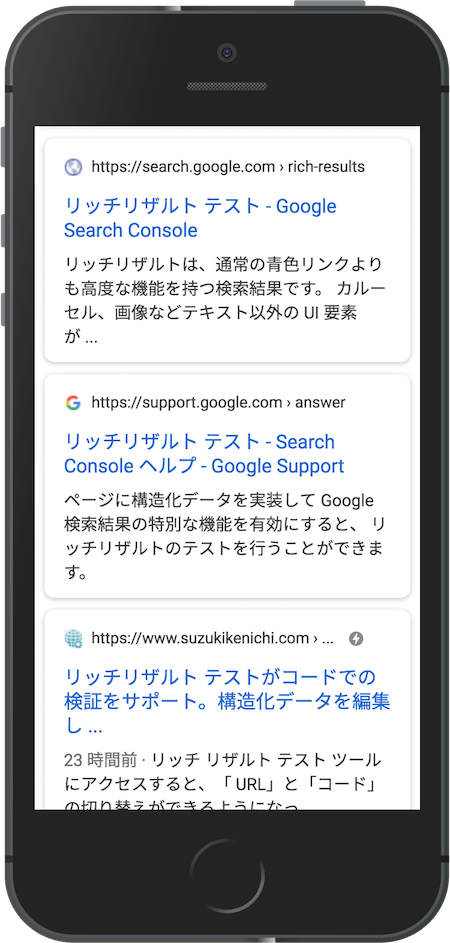Screen dimensions: 450x943
Task: Open 'リッチリザルト テストがコードでの検証をサポート' title
Action: (x=227, y=701)
